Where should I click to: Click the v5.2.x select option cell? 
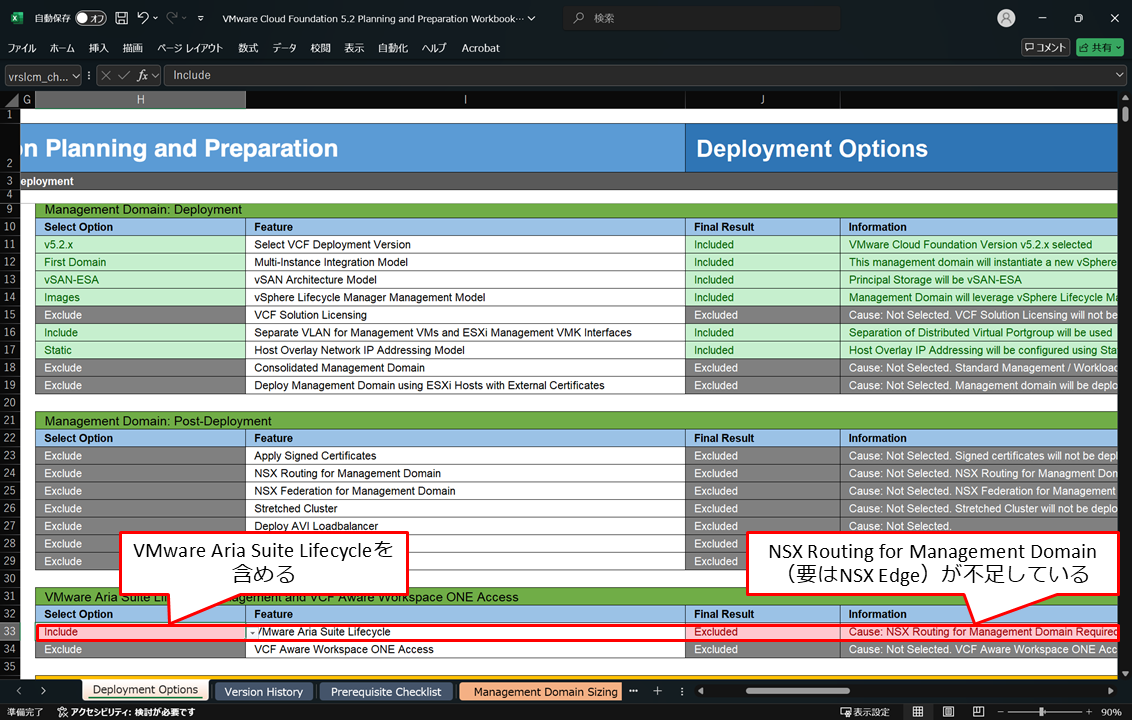tap(141, 245)
